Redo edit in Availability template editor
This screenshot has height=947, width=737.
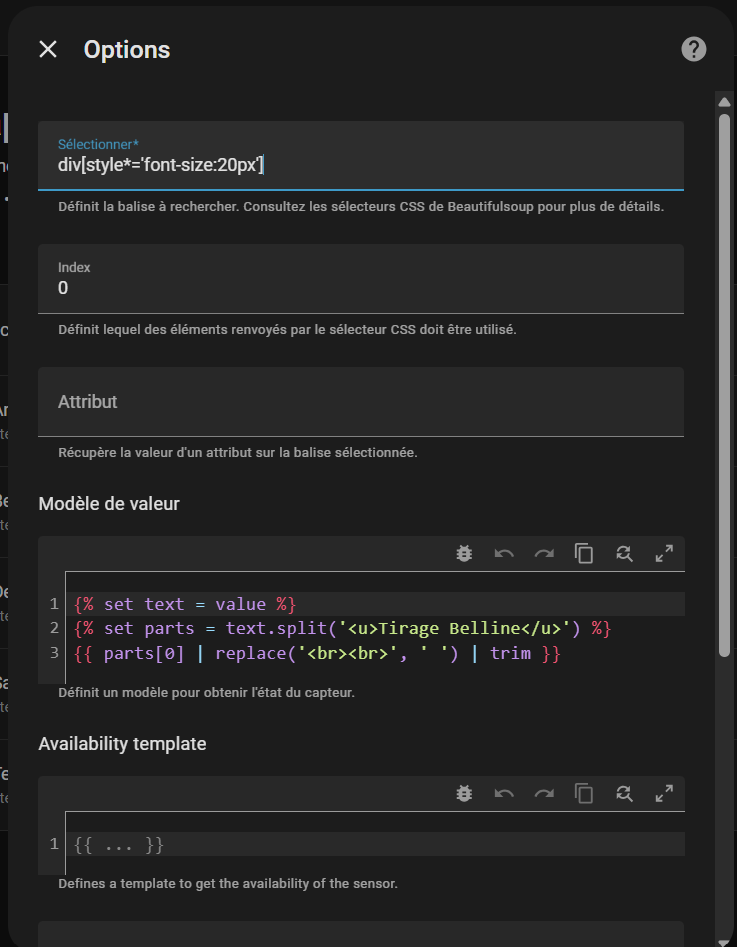(x=544, y=793)
